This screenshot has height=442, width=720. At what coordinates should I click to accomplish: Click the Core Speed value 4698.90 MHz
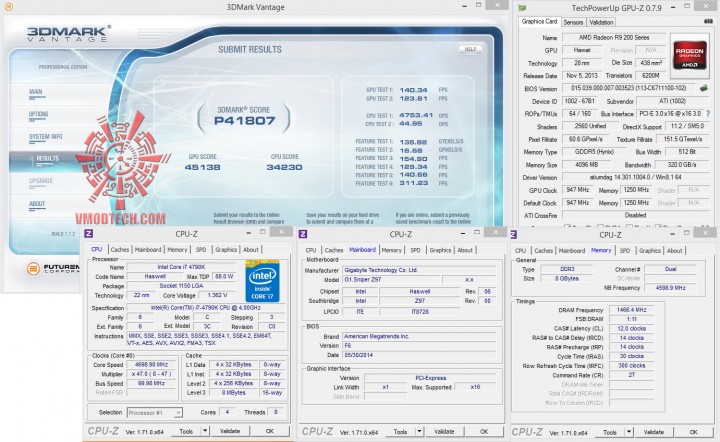pos(152,364)
